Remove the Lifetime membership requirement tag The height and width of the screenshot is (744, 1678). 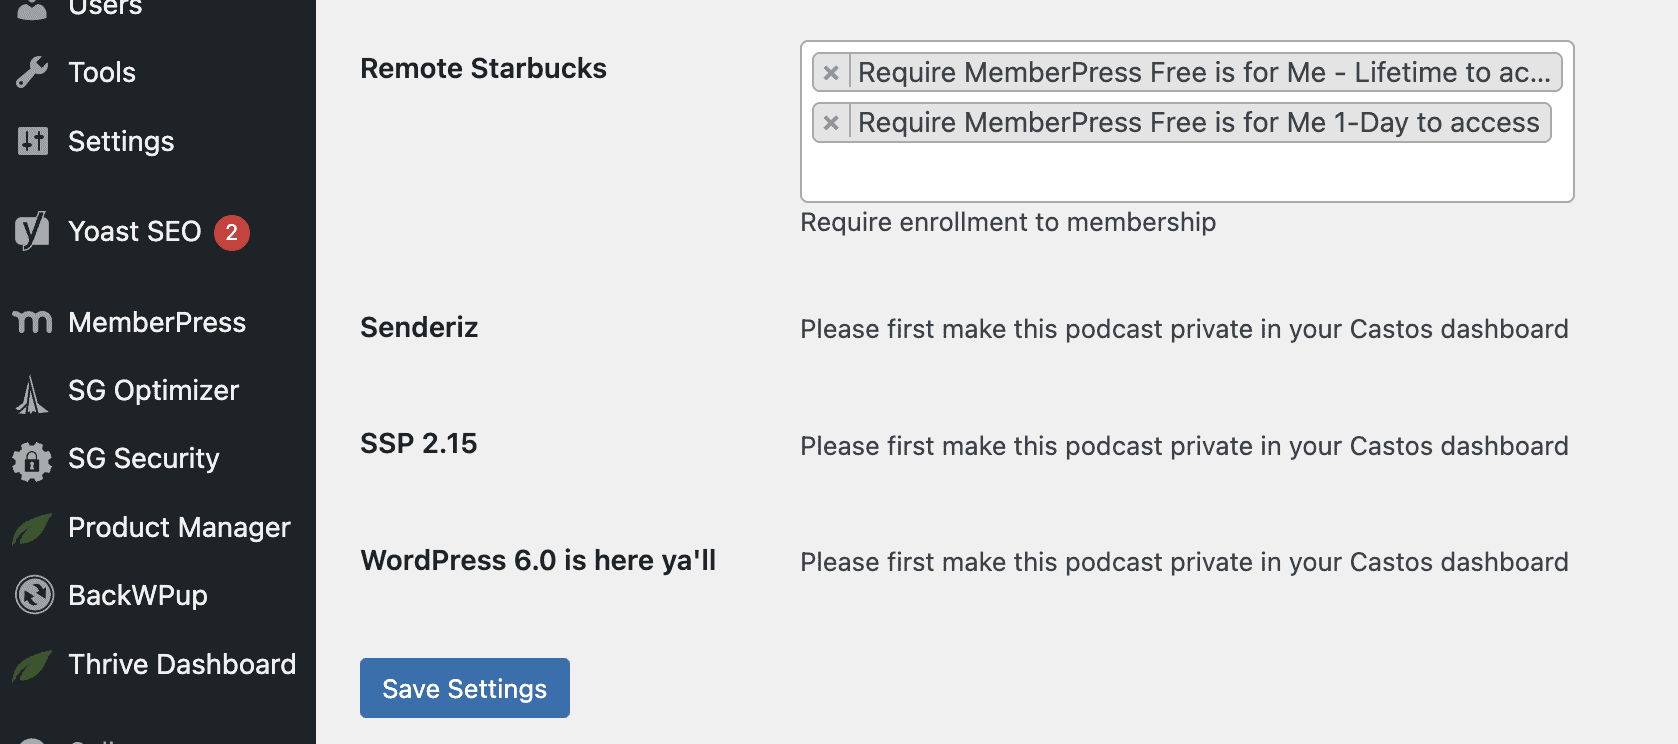pos(831,73)
